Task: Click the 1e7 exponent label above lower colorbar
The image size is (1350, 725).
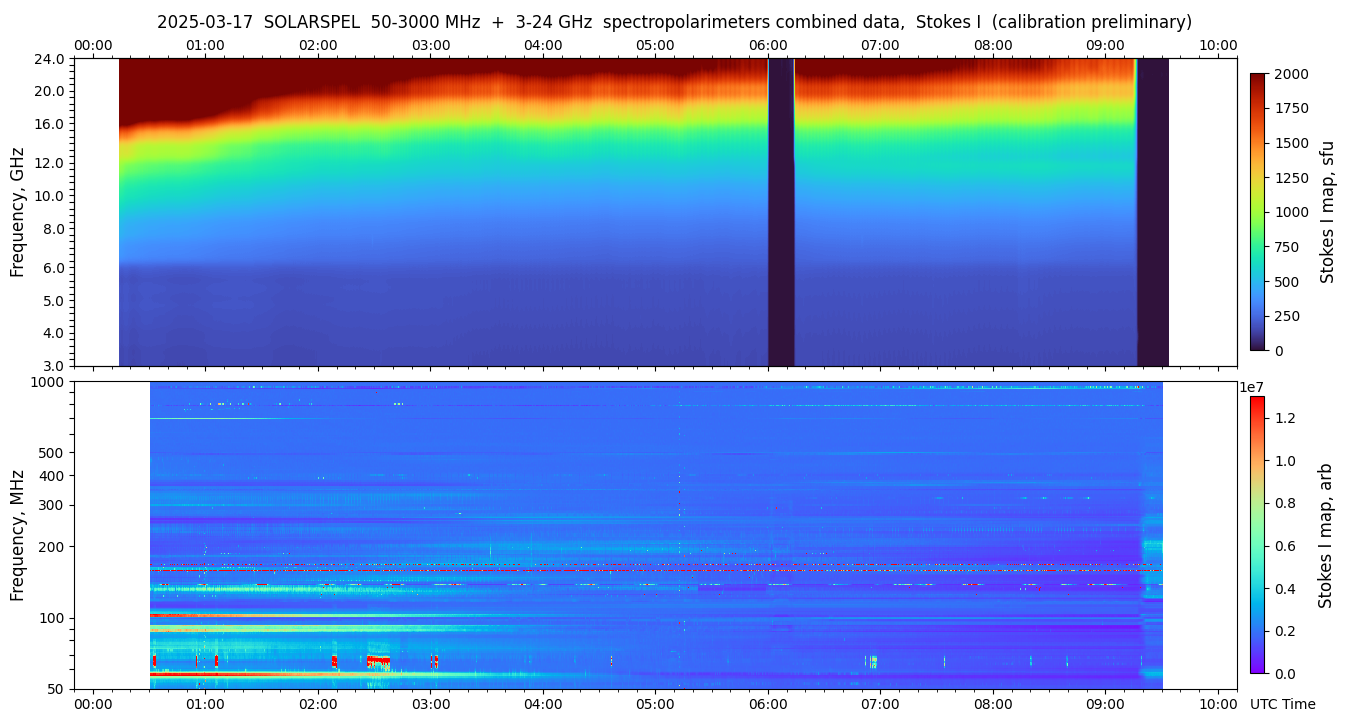Action: point(1253,387)
